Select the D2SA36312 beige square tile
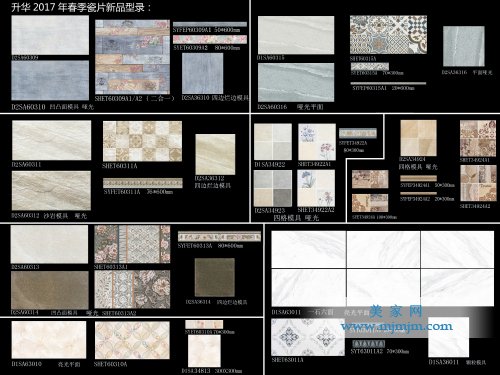The height and width of the screenshot is (375, 500). click(215, 154)
